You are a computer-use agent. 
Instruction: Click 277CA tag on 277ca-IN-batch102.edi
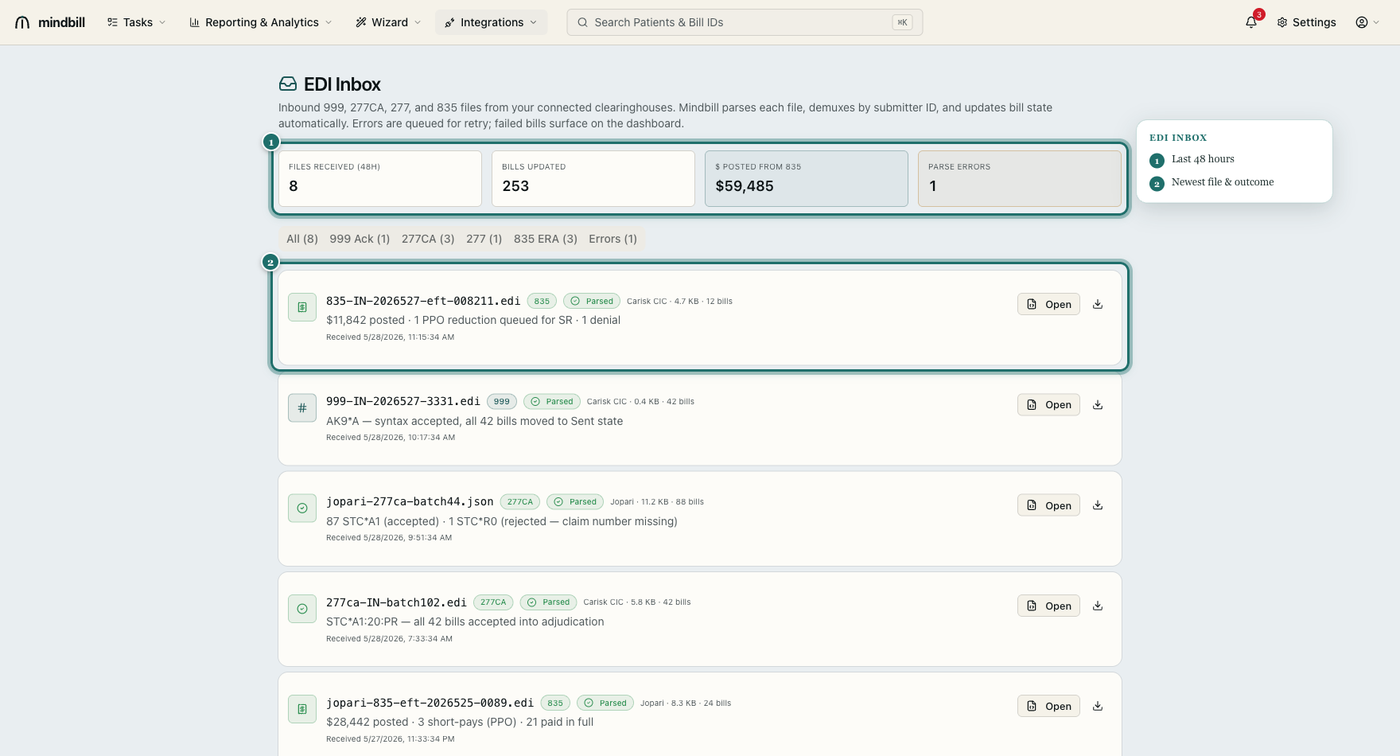[x=493, y=602]
